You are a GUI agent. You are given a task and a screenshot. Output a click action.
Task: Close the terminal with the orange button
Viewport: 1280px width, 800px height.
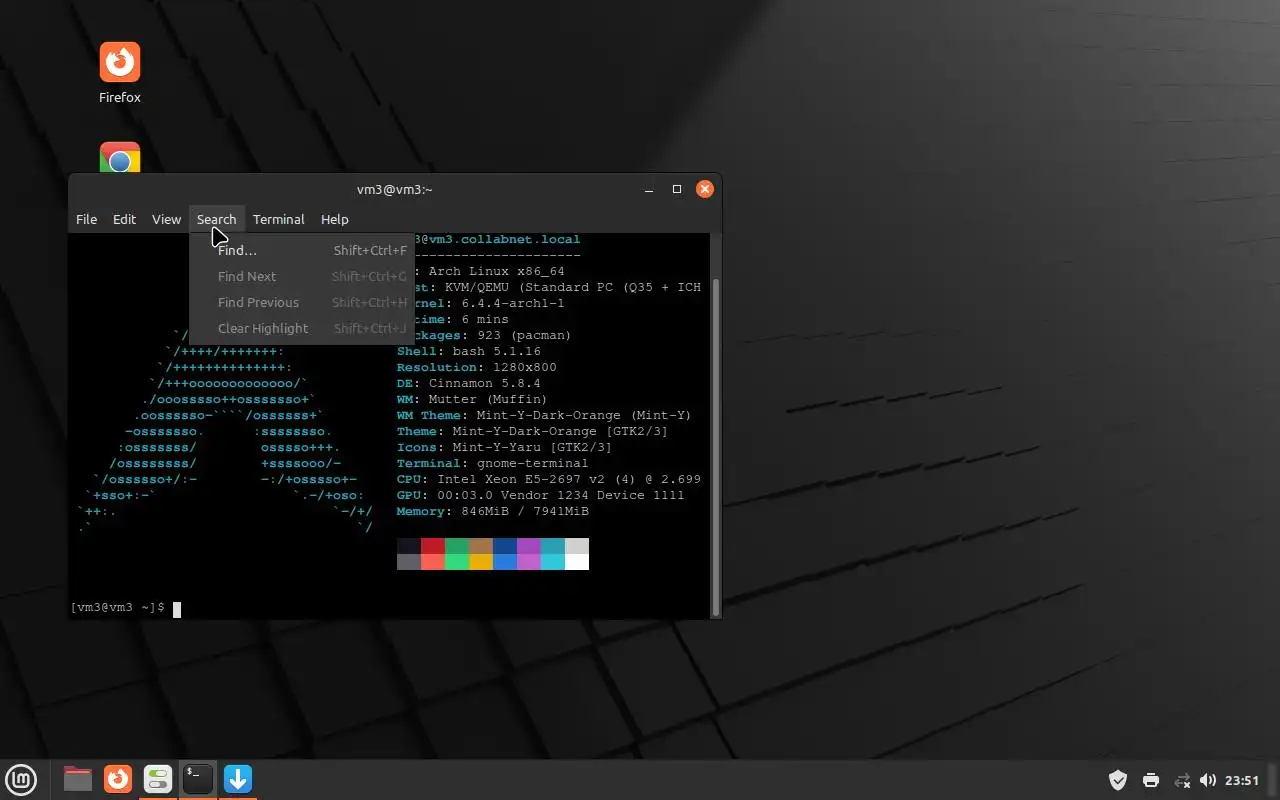(x=705, y=189)
